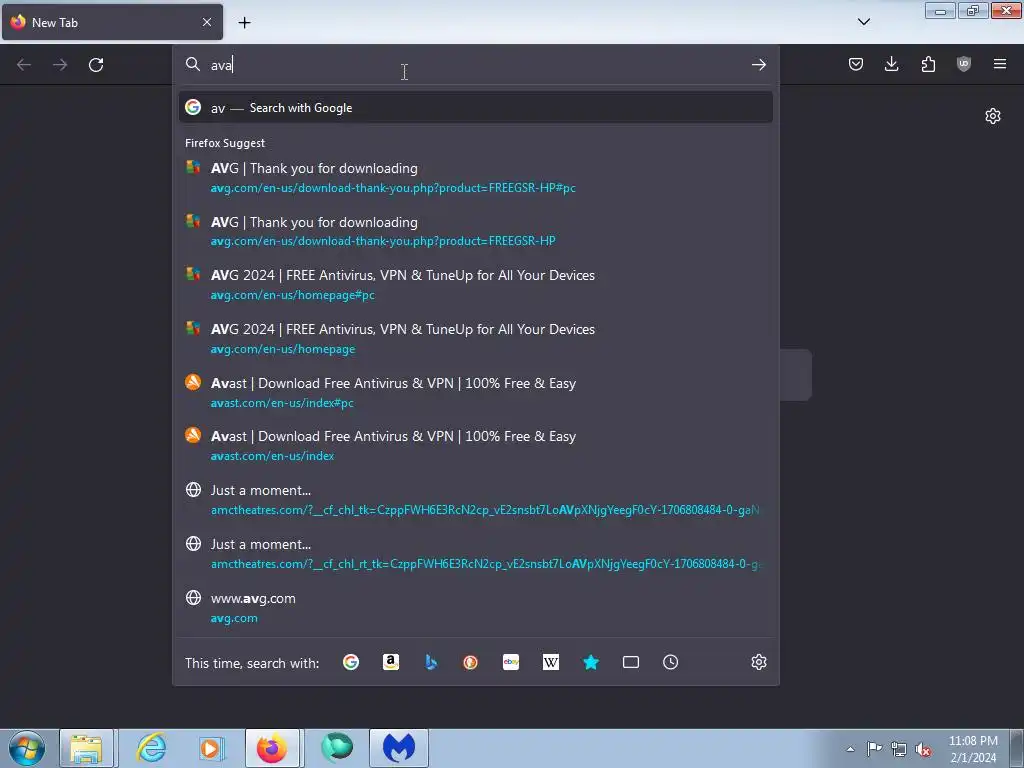The width and height of the screenshot is (1024, 768).
Task: Open the Firefox hamburger application menu
Action: coord(1000,64)
